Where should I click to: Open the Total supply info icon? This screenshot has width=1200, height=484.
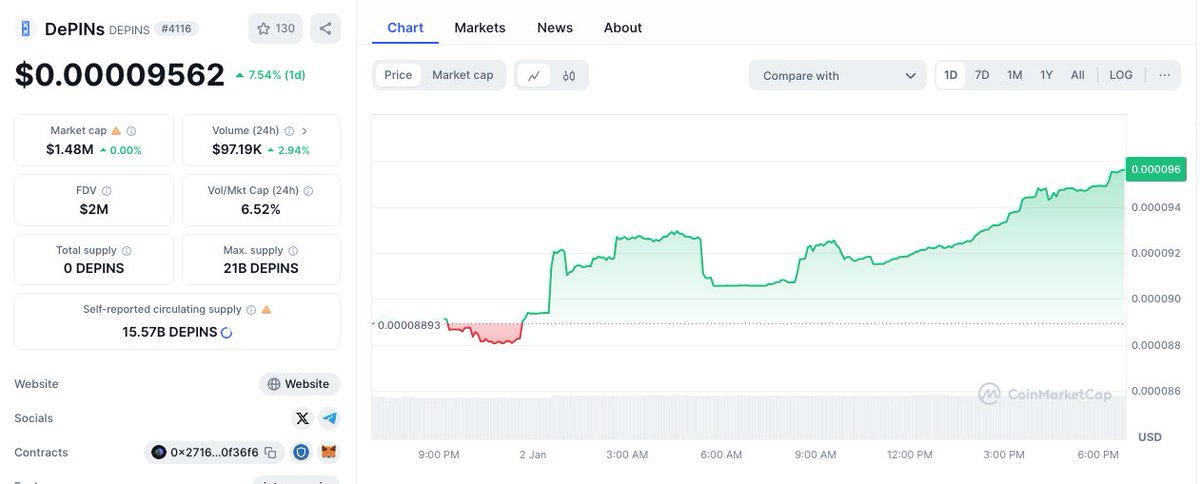click(126, 251)
